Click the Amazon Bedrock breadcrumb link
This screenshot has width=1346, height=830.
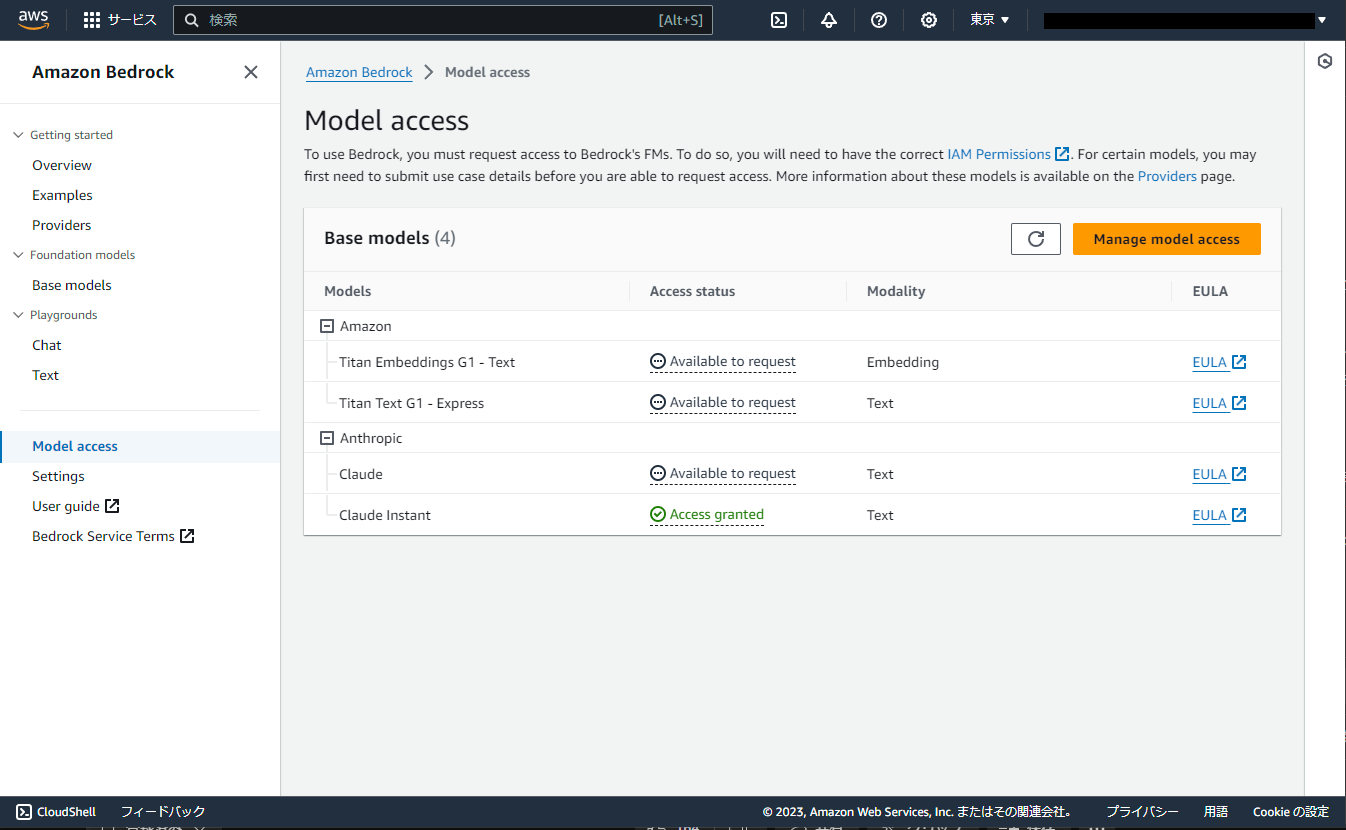point(359,72)
